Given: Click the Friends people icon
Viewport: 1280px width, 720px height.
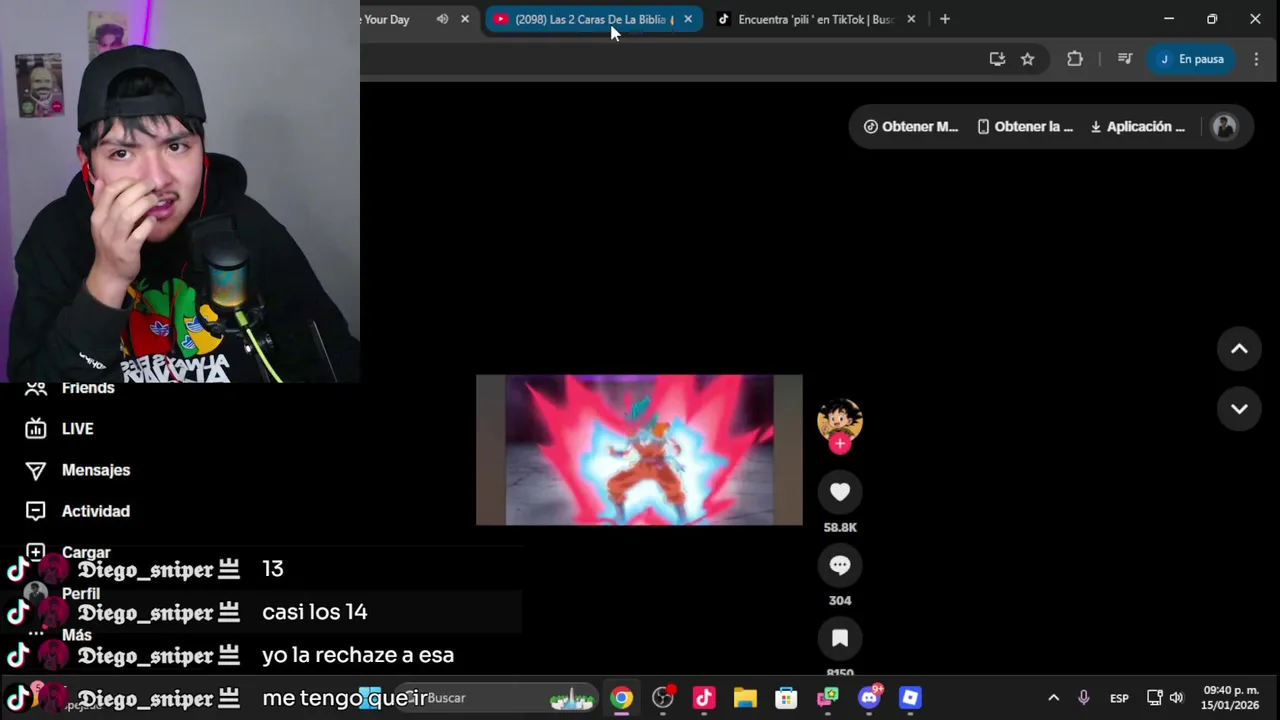Looking at the screenshot, I should (36, 388).
